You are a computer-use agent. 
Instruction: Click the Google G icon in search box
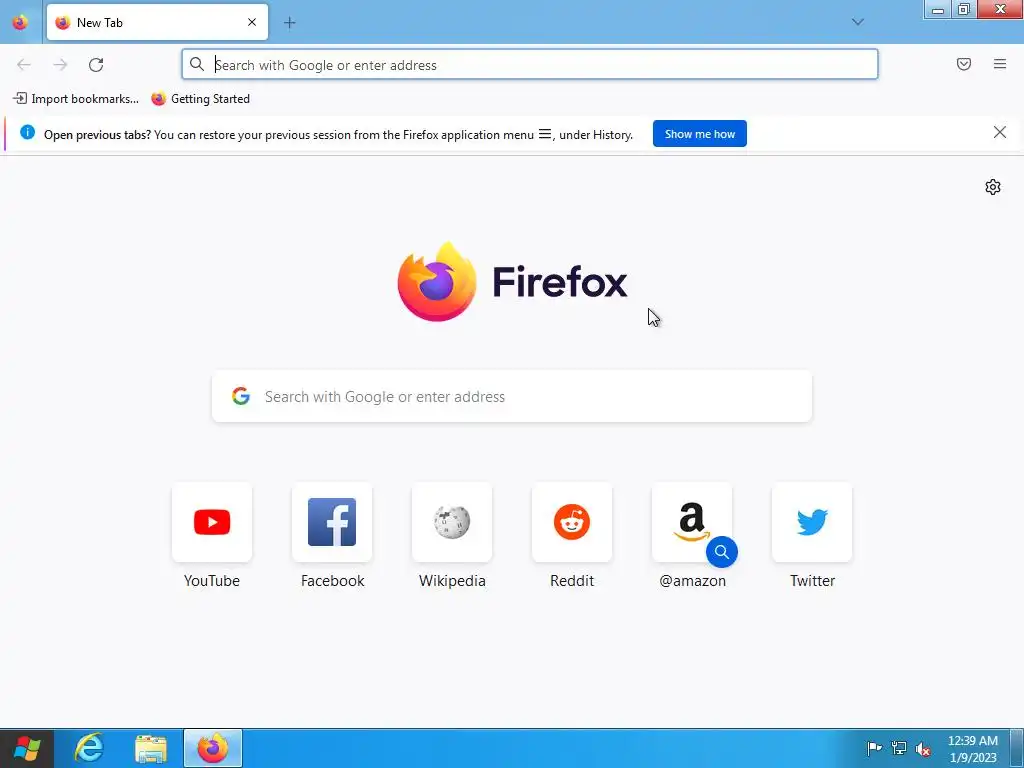241,396
